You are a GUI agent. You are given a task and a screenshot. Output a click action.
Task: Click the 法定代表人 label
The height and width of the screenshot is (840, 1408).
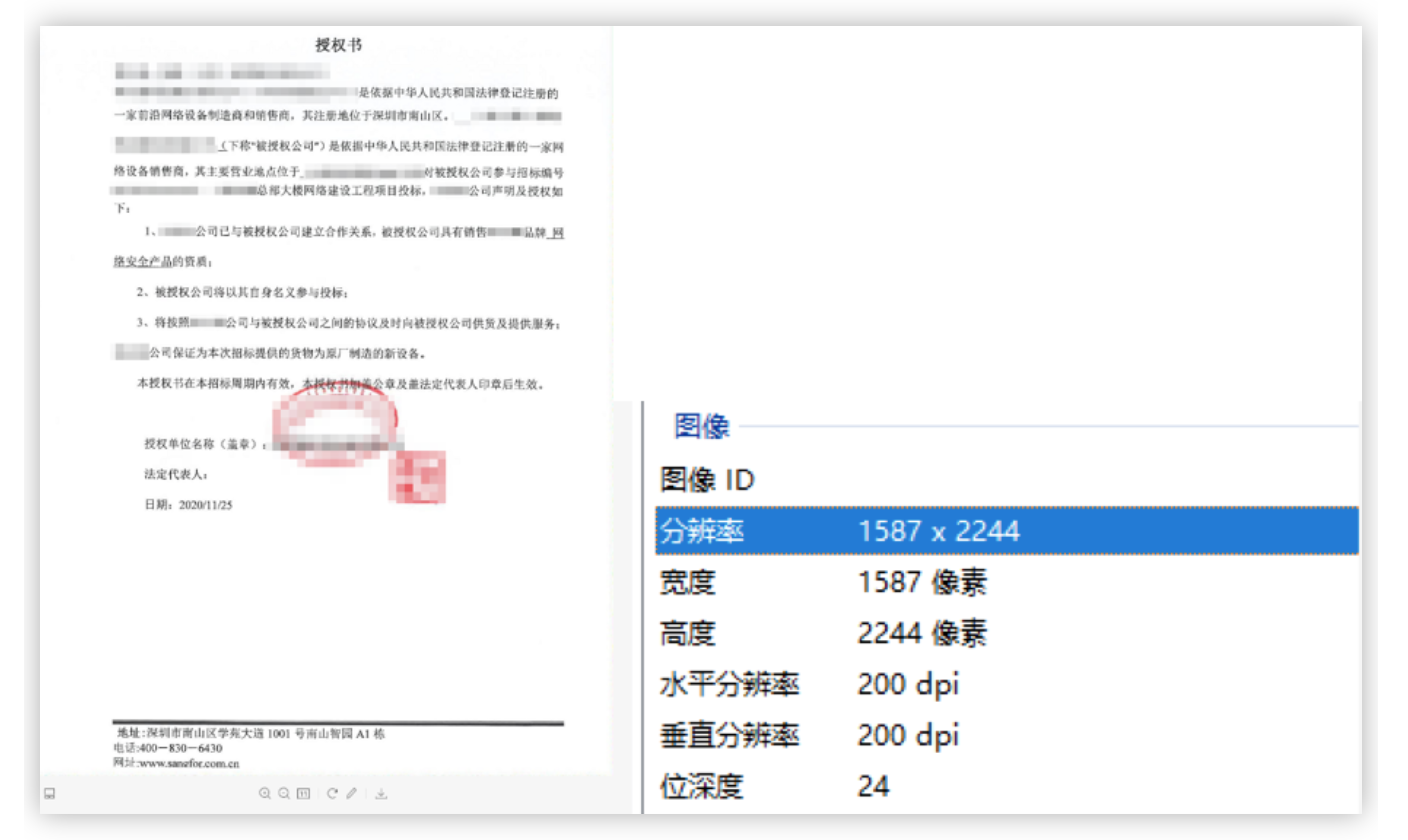(176, 475)
